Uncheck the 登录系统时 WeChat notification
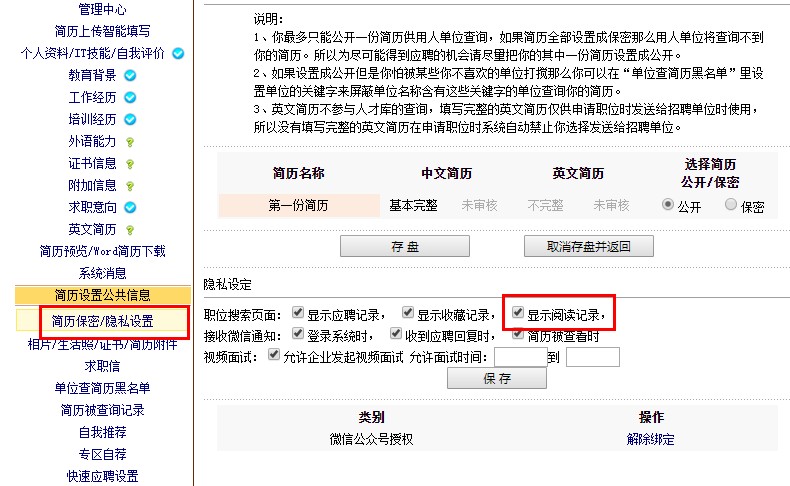The image size is (790, 486). [x=298, y=333]
